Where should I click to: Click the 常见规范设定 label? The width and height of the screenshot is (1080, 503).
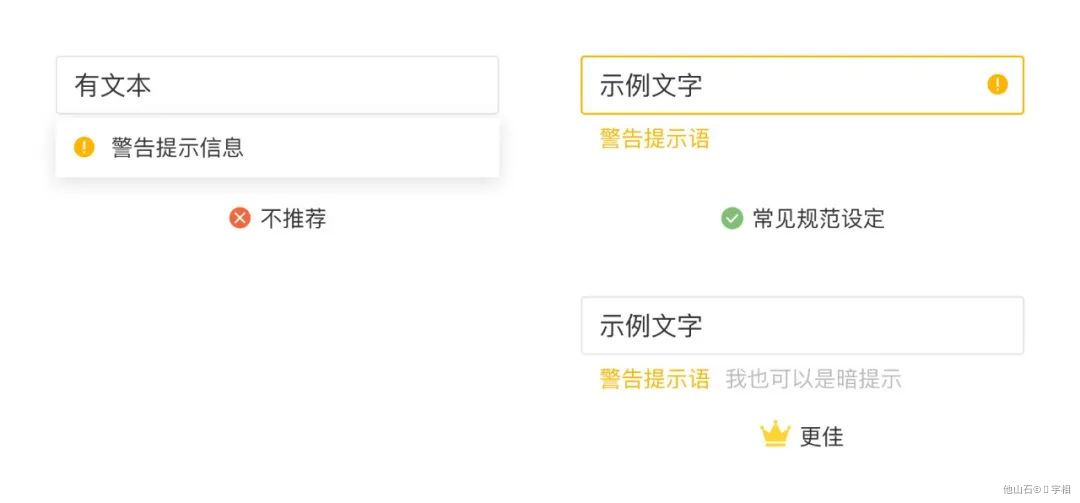818,218
